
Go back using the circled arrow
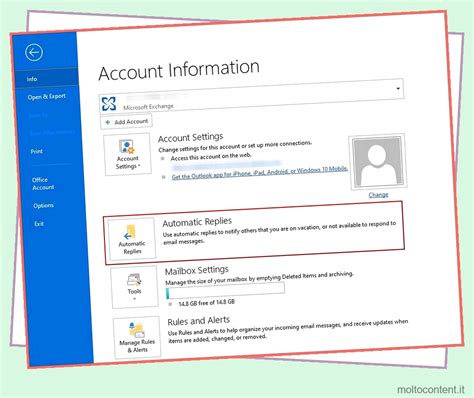34,52
